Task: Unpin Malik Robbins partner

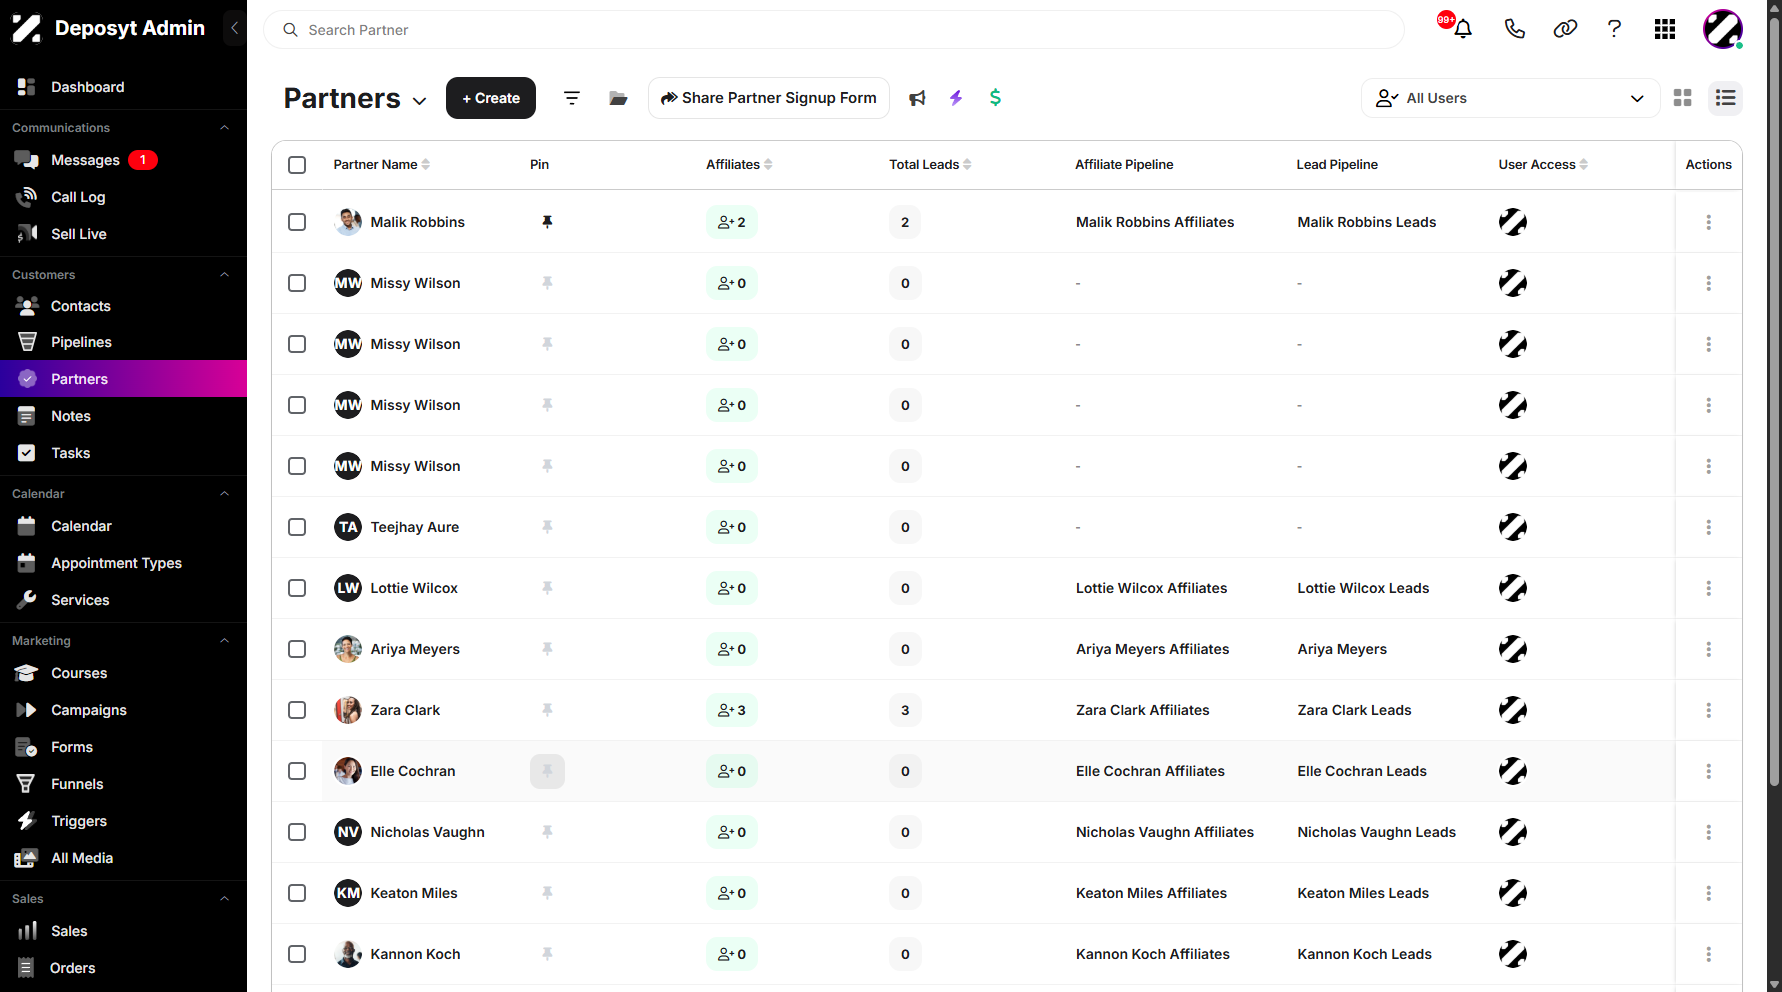Action: pyautogui.click(x=547, y=222)
